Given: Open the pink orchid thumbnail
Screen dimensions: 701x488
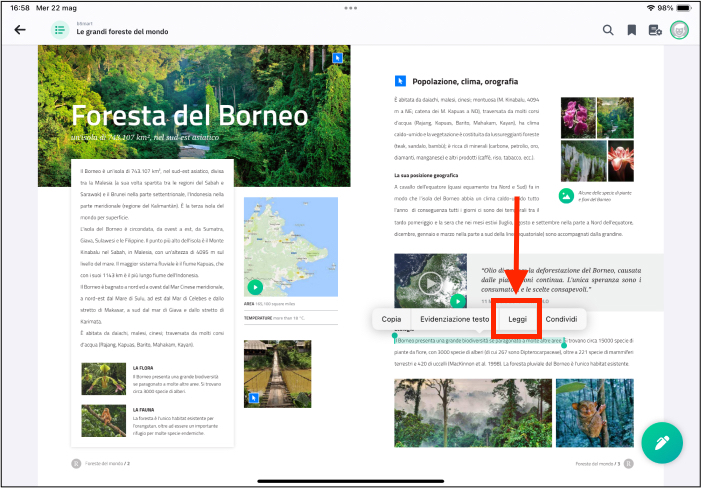Looking at the screenshot, I should coord(578,118).
